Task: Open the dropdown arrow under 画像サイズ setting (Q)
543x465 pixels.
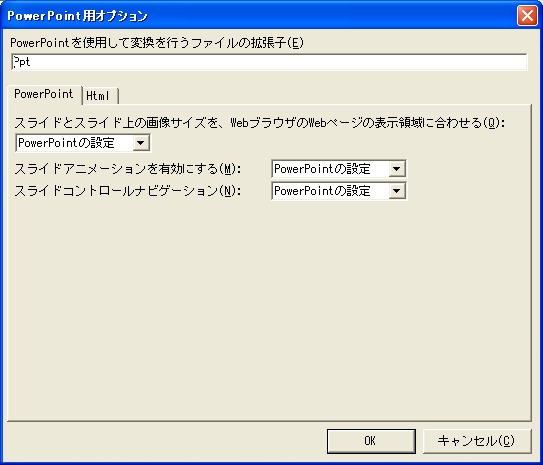Action: [141, 143]
